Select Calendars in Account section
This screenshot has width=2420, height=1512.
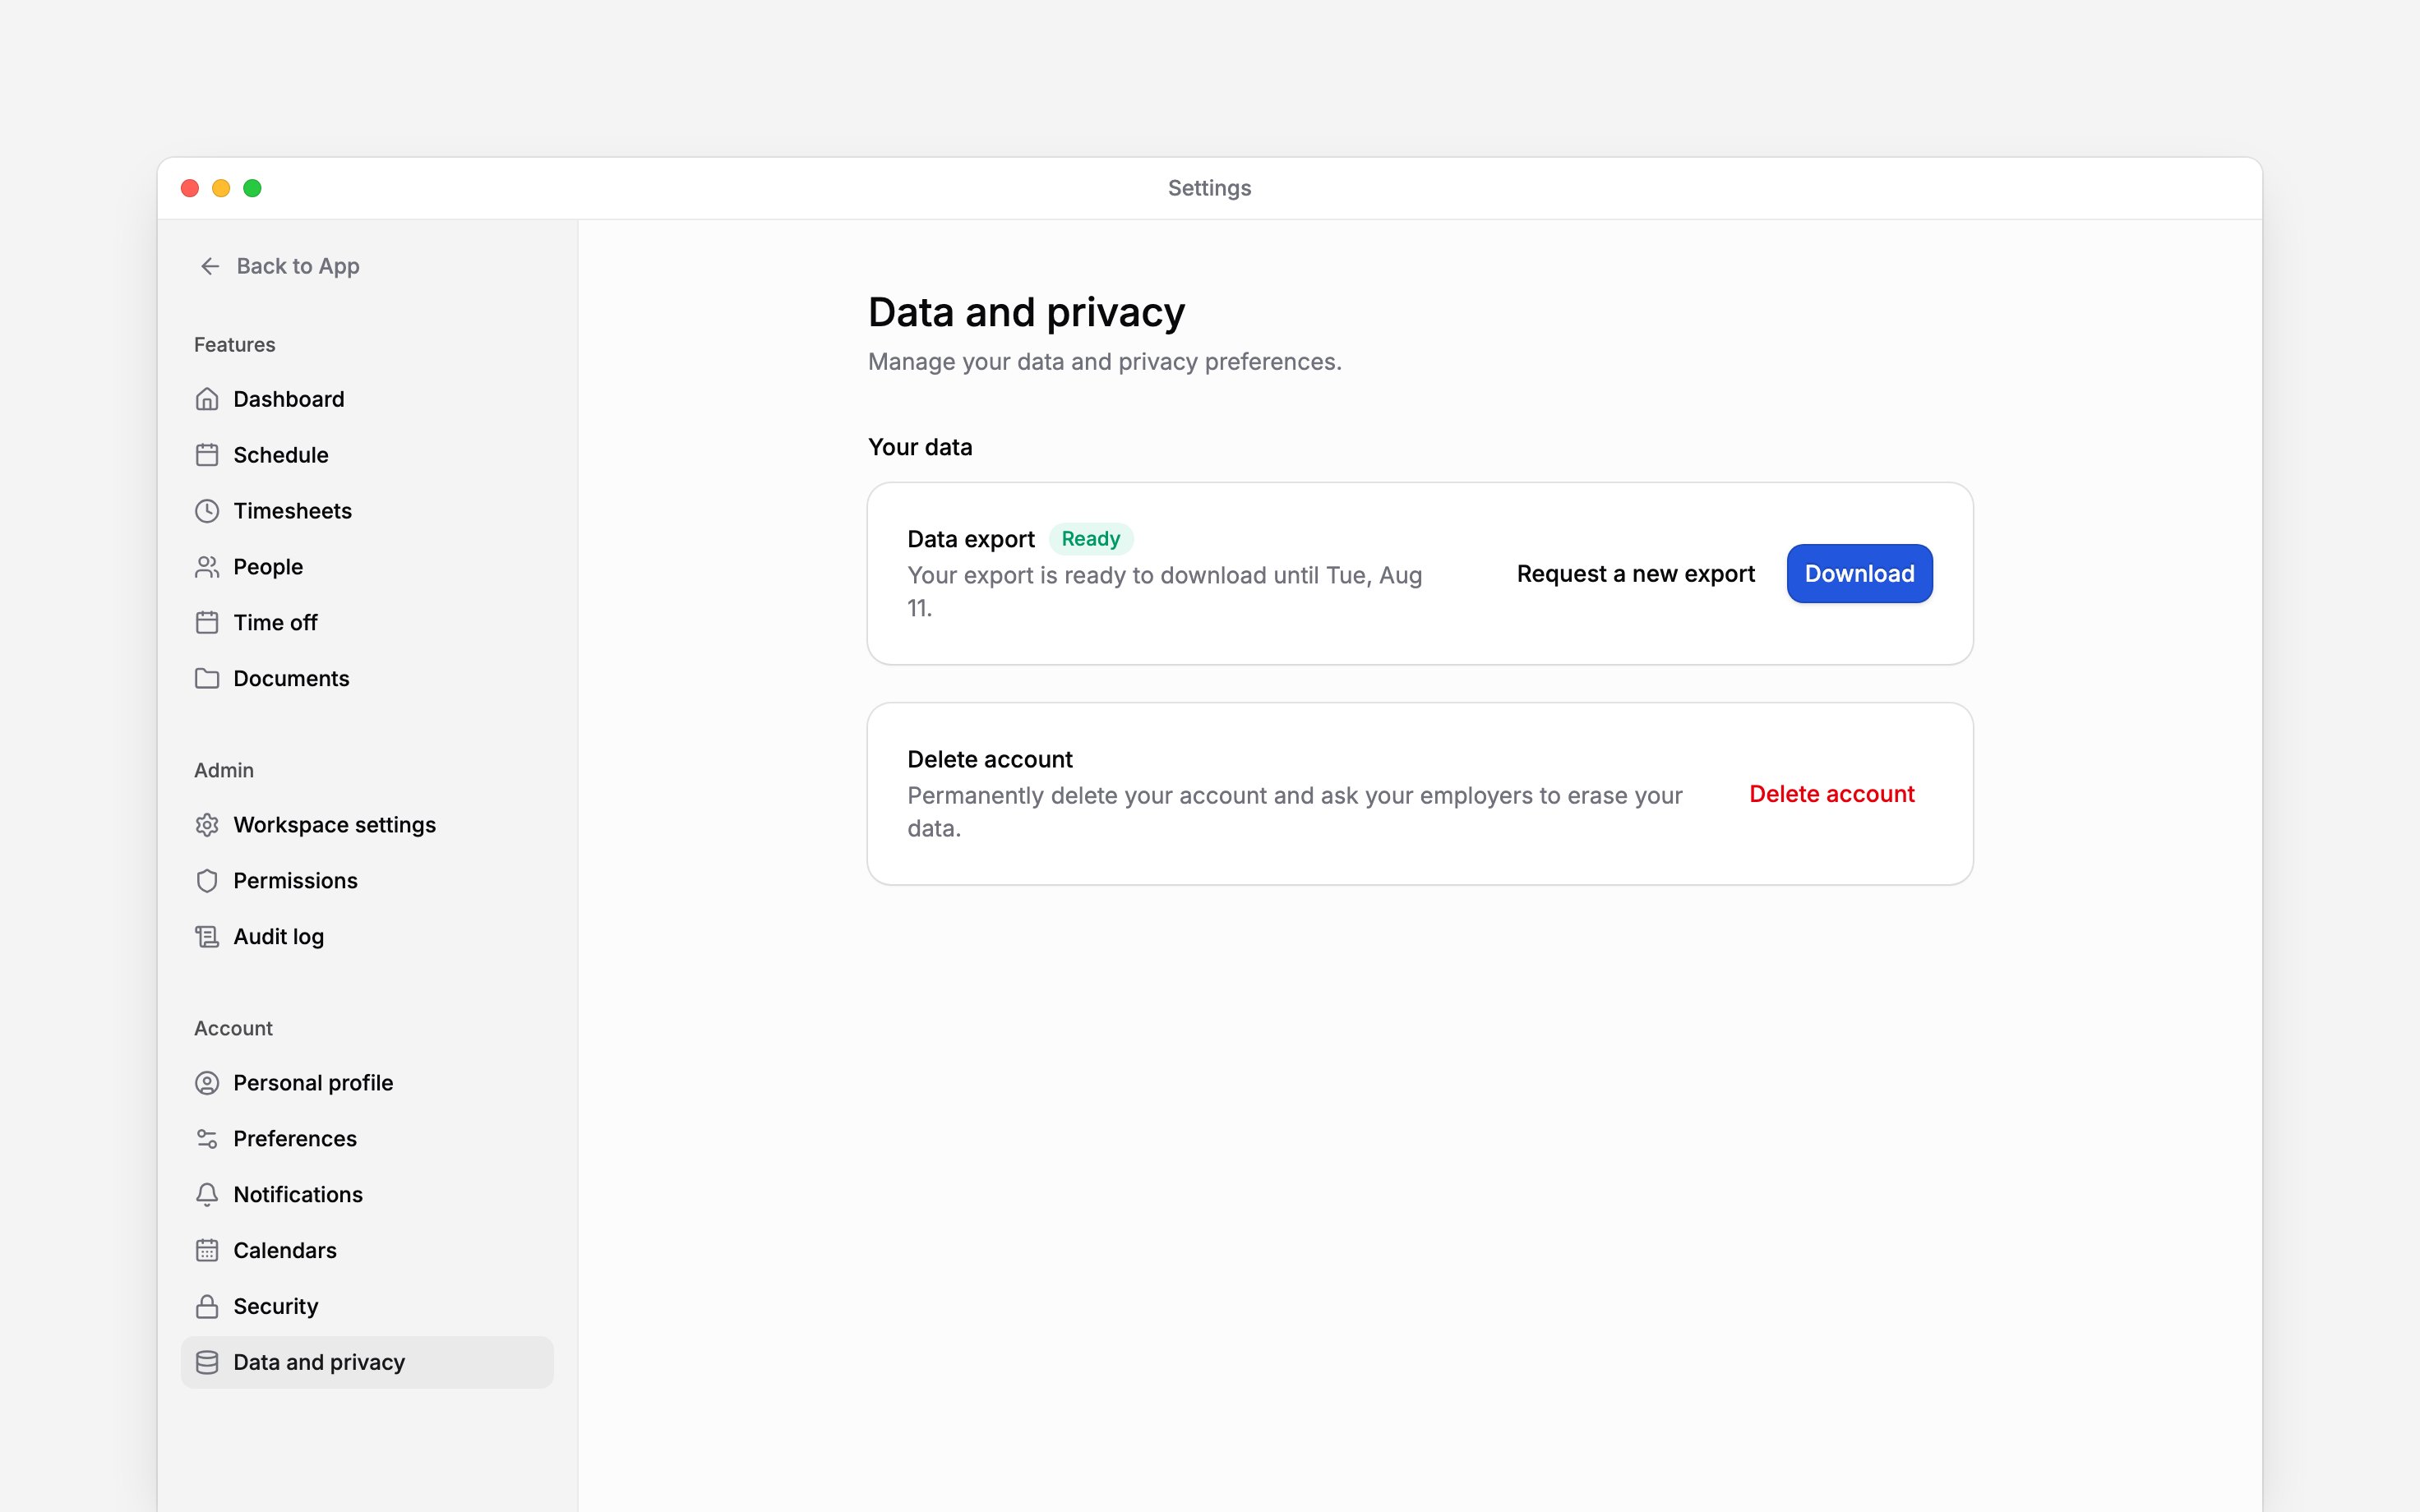367,1251
